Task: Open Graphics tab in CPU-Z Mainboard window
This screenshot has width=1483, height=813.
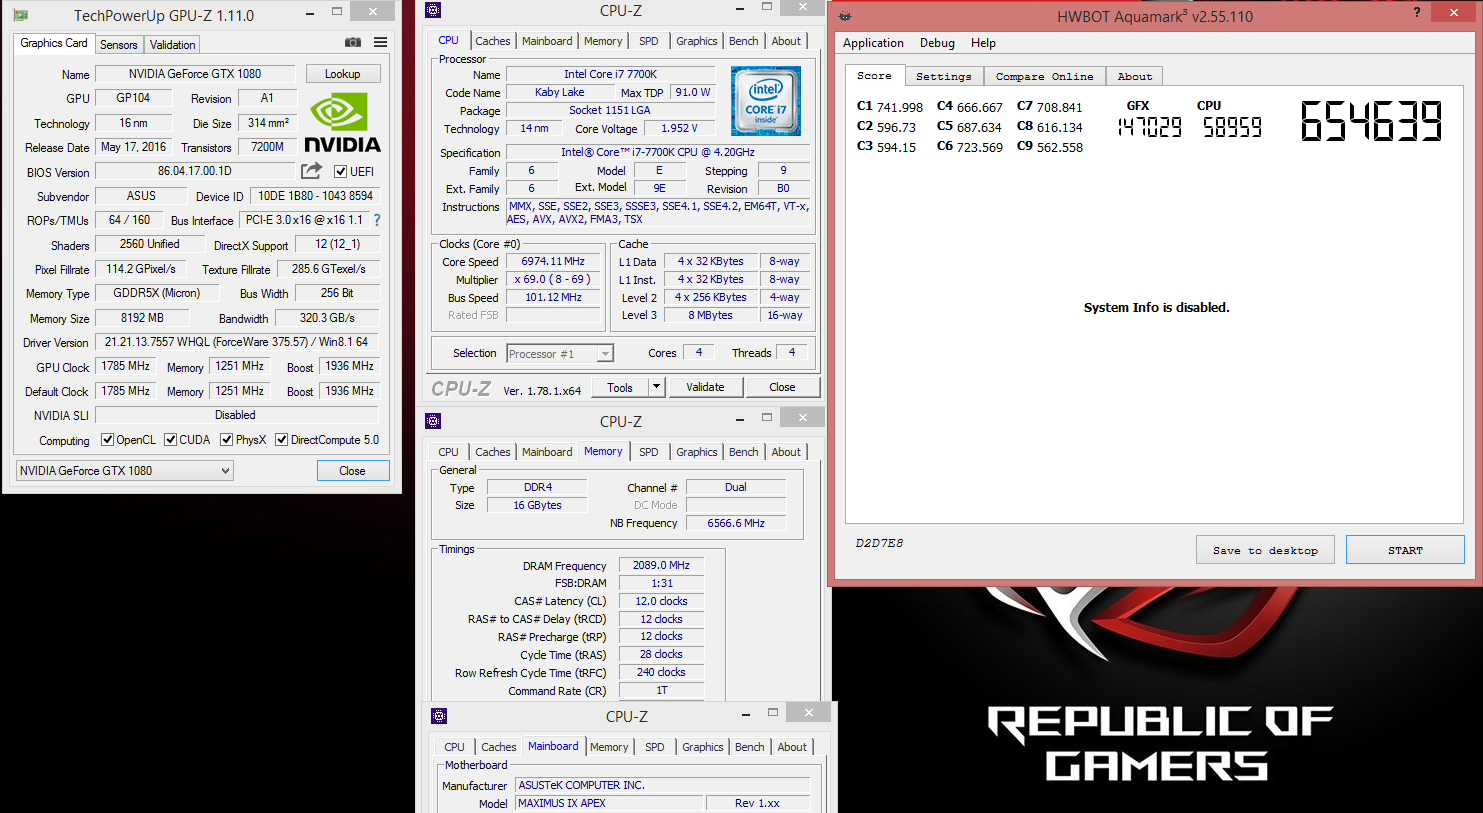Action: 703,747
